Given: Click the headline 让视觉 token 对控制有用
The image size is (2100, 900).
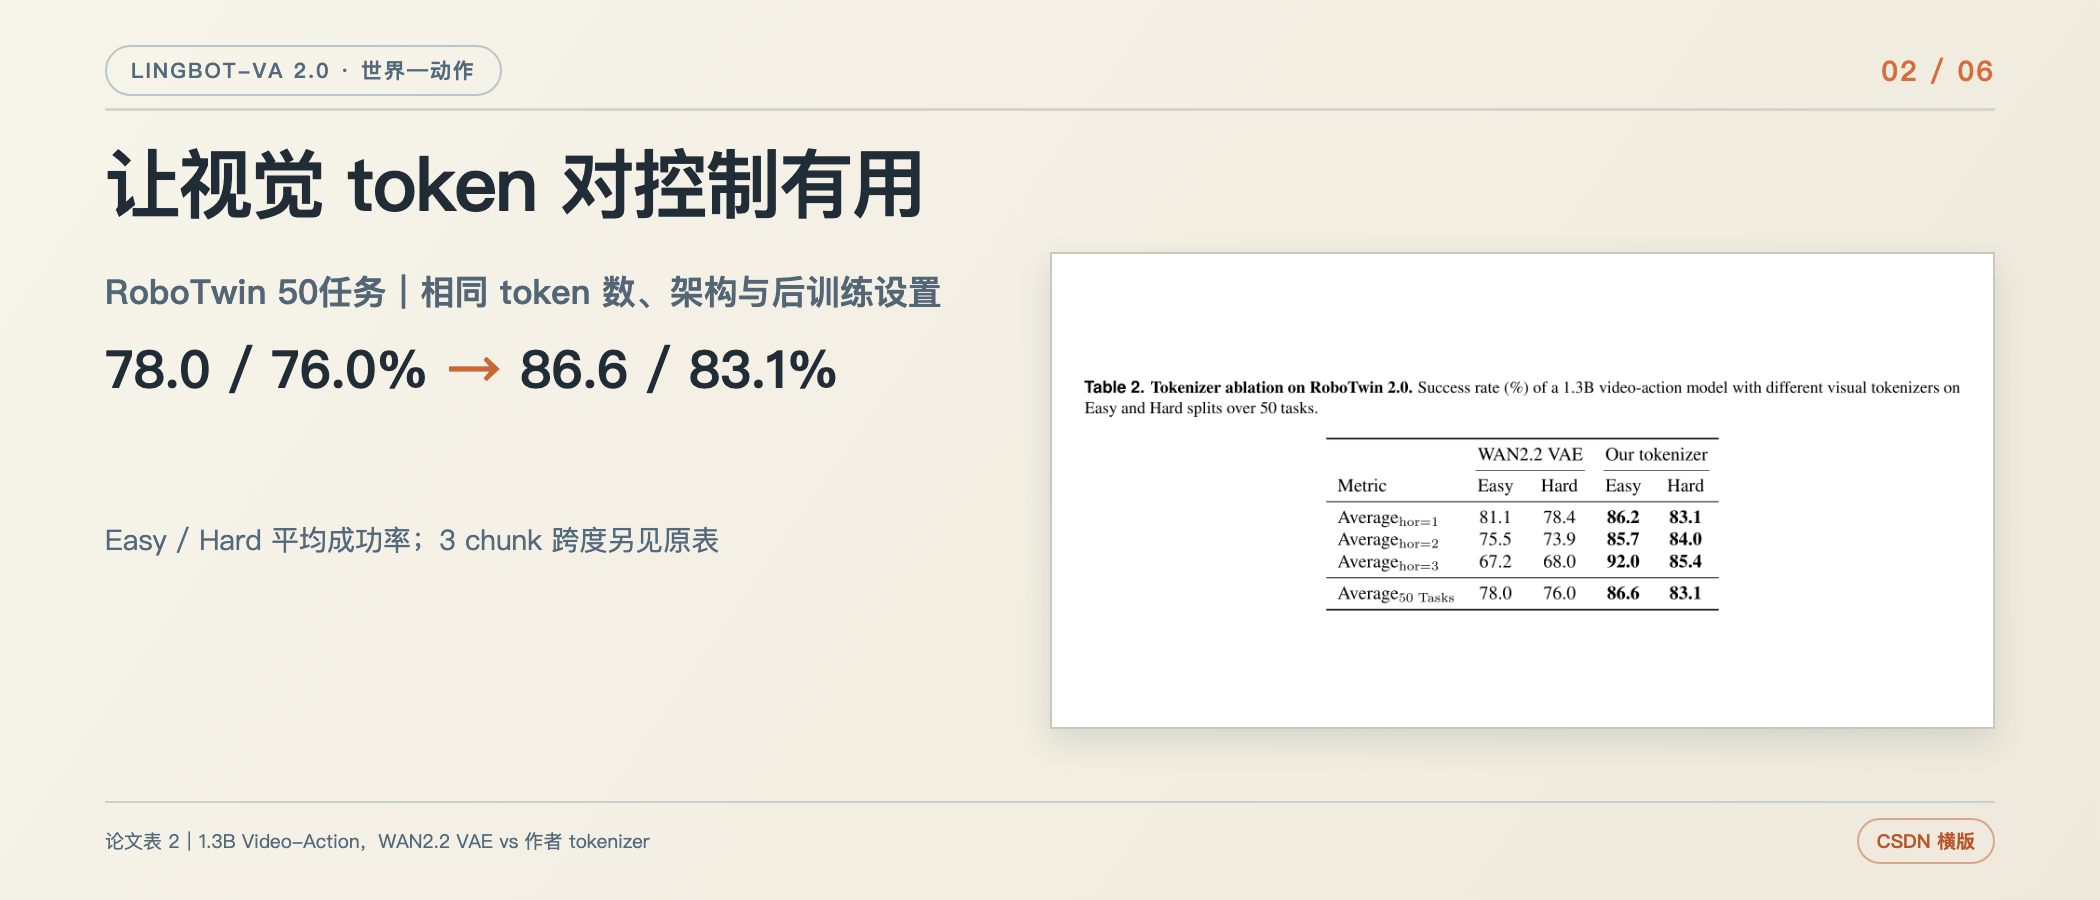Looking at the screenshot, I should pos(515,185).
